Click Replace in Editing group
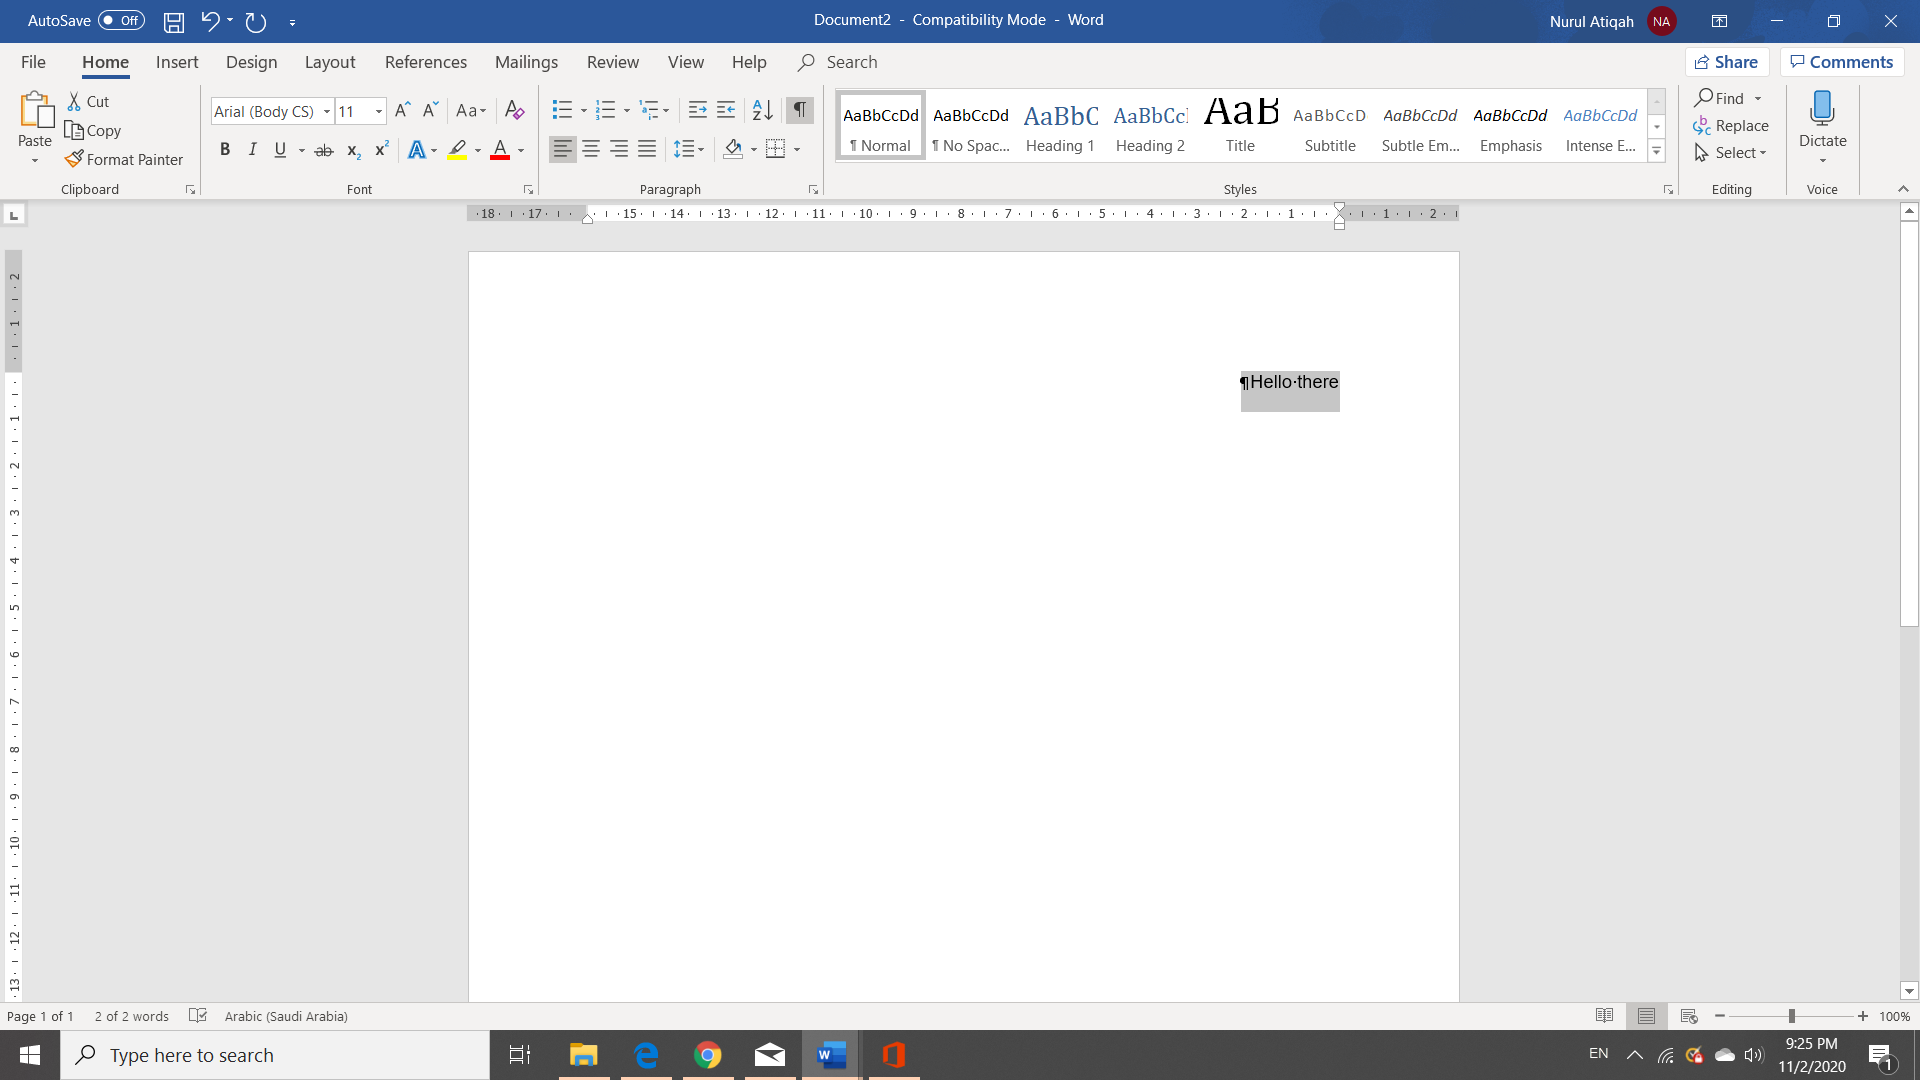Image resolution: width=1920 pixels, height=1080 pixels. [x=1731, y=125]
